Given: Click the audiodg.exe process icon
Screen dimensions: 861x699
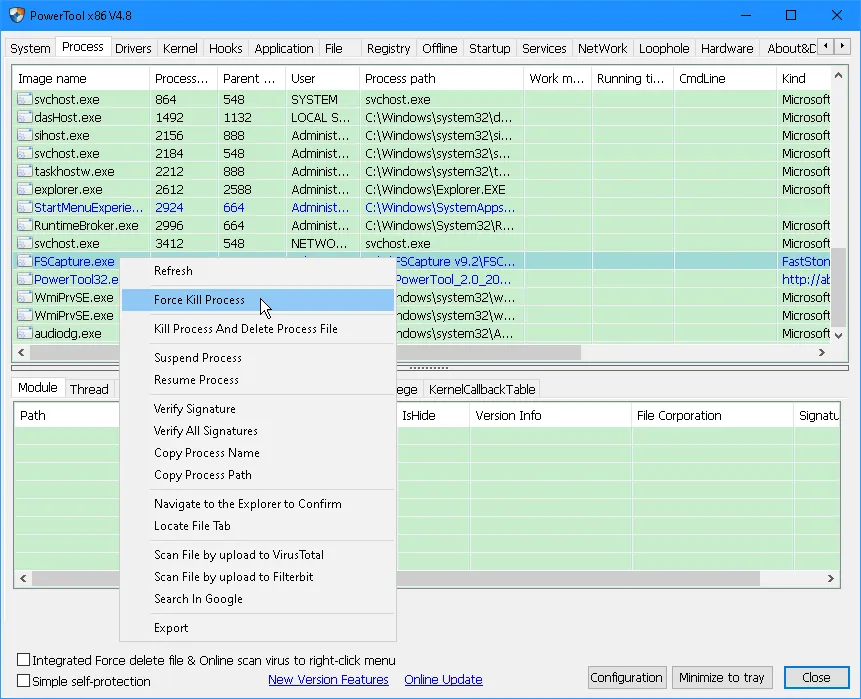Looking at the screenshot, I should (x=22, y=333).
